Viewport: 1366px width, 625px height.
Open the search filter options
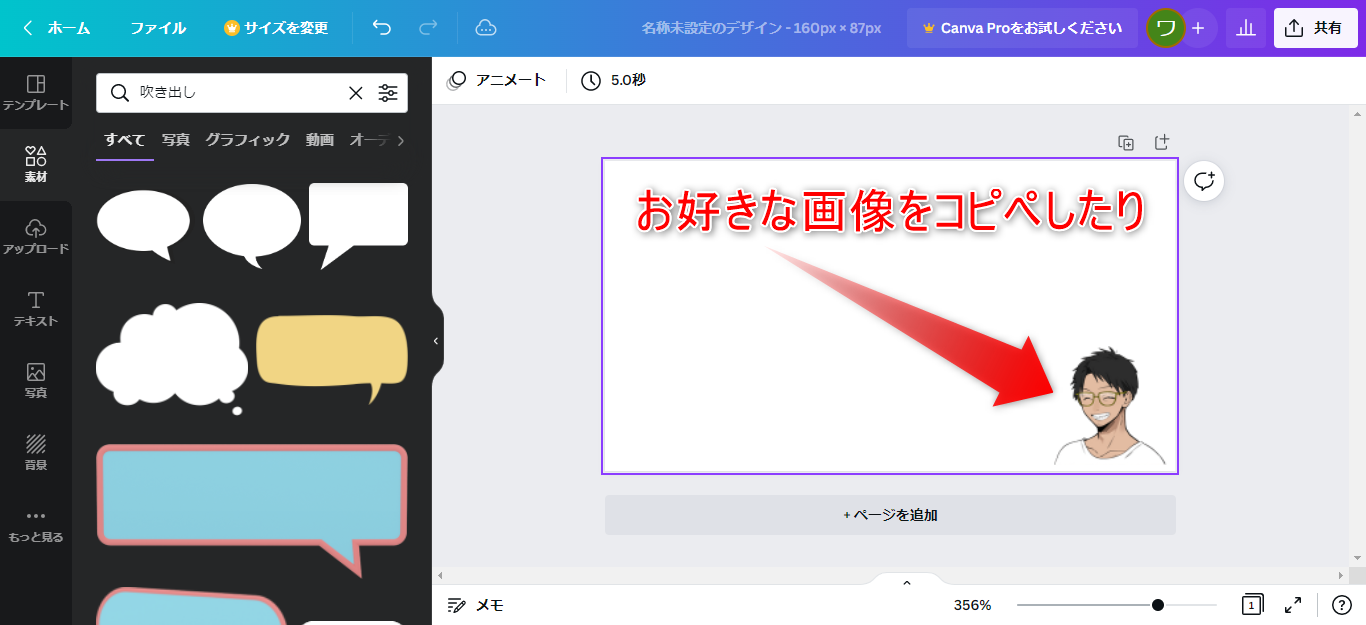[x=388, y=93]
